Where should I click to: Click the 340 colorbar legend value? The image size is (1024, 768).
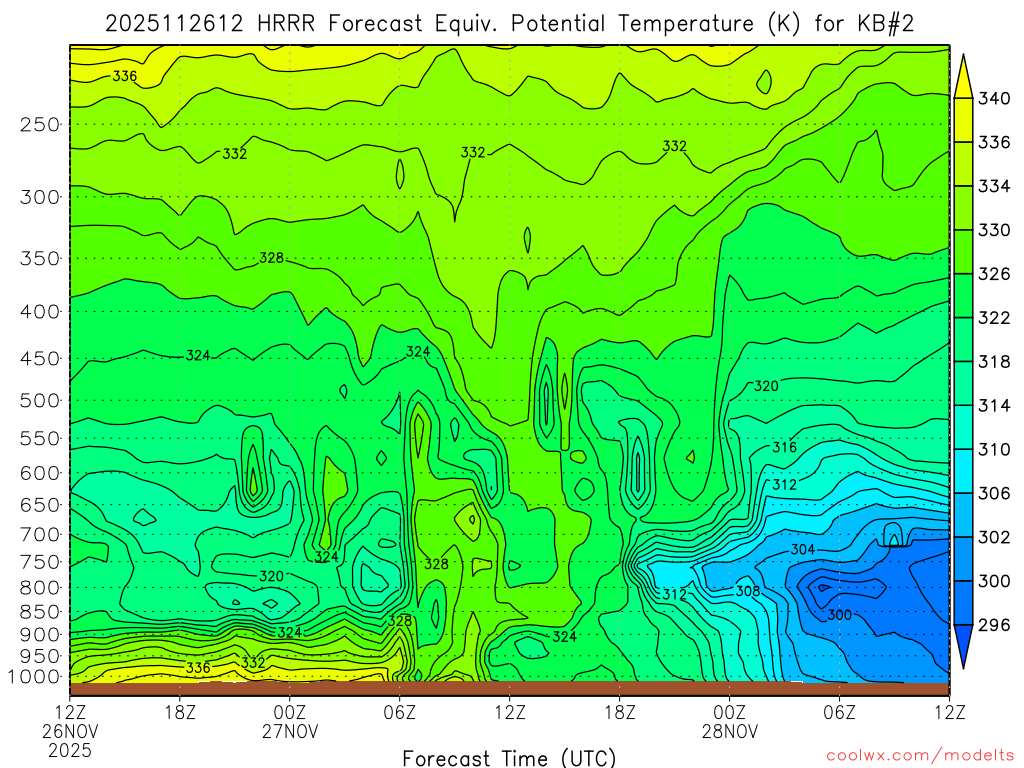point(994,99)
